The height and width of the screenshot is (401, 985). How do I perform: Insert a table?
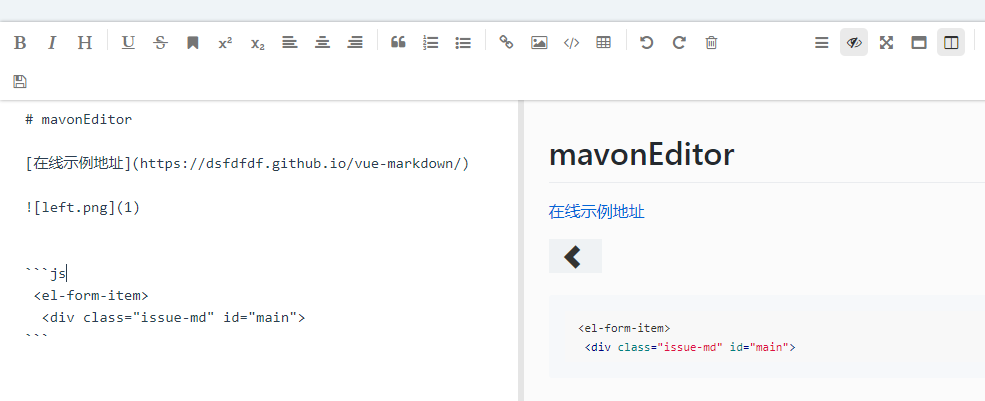[604, 43]
